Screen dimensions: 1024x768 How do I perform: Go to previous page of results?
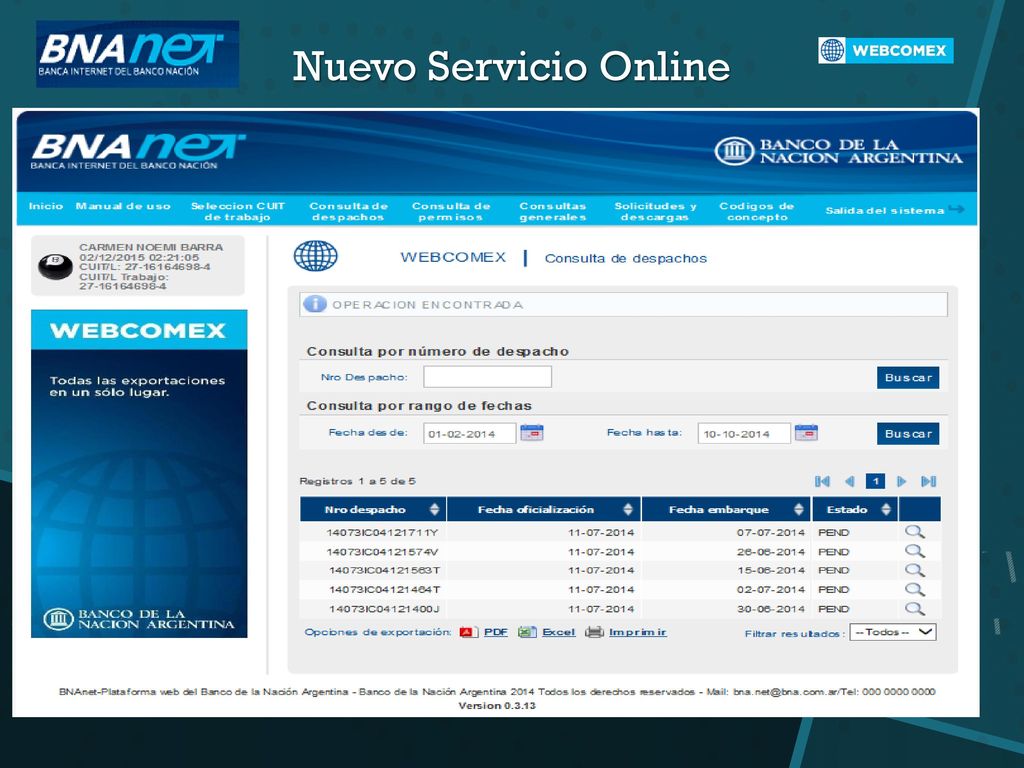tap(850, 481)
